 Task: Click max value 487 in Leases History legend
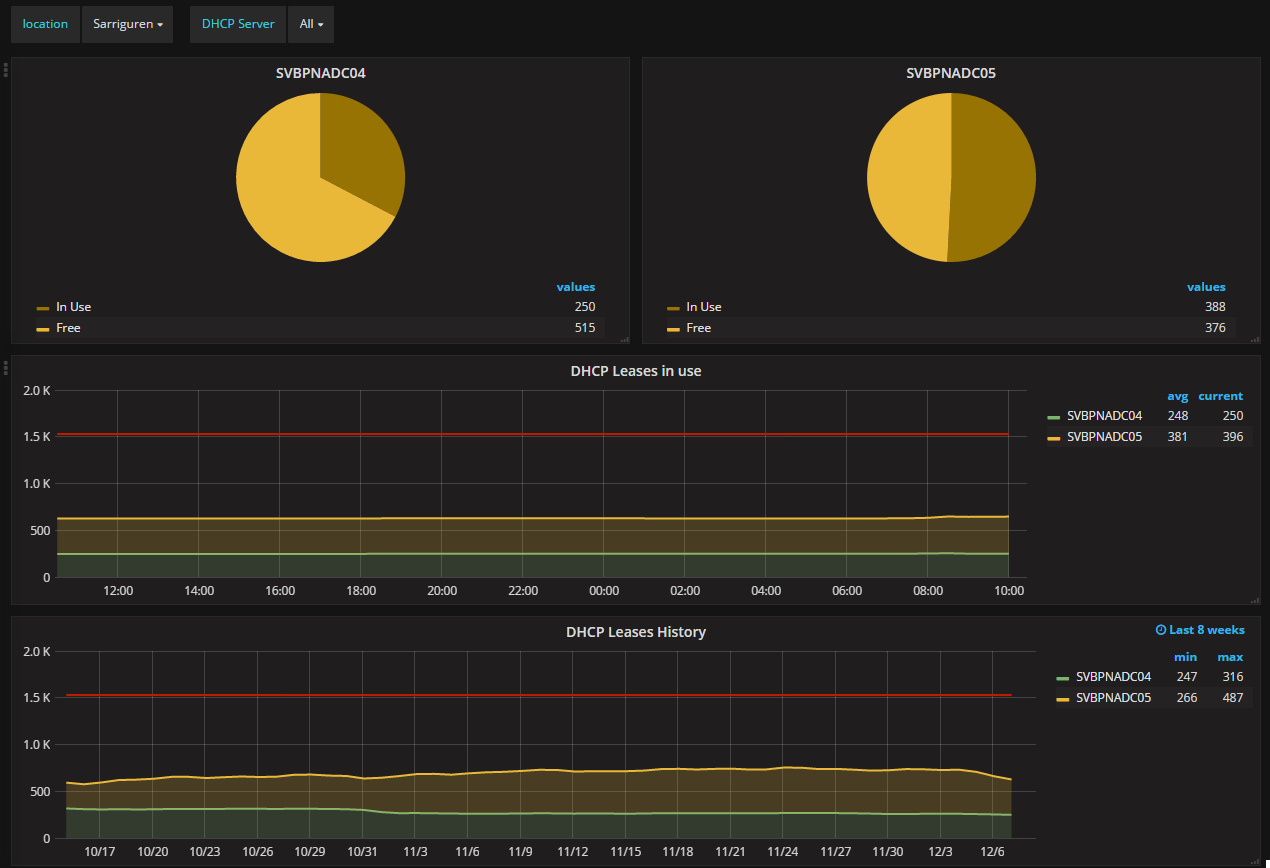pos(1232,698)
